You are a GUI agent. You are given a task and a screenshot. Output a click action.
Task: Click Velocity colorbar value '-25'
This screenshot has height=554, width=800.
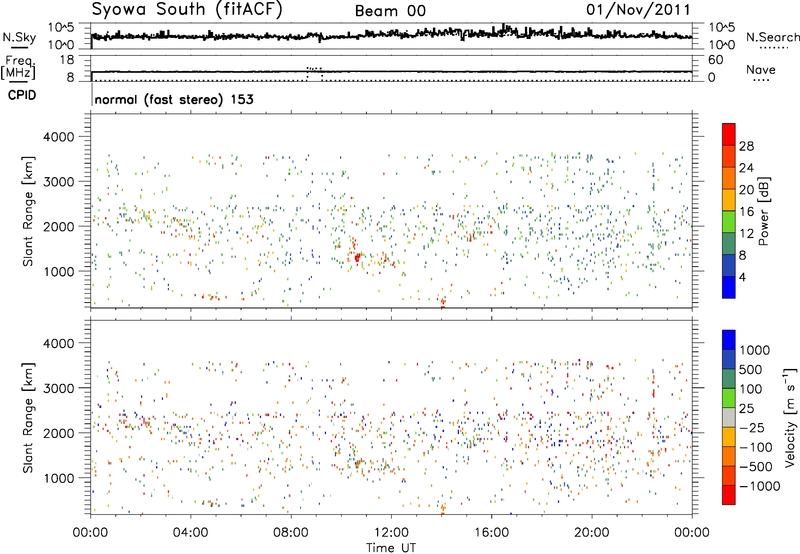[x=752, y=428]
